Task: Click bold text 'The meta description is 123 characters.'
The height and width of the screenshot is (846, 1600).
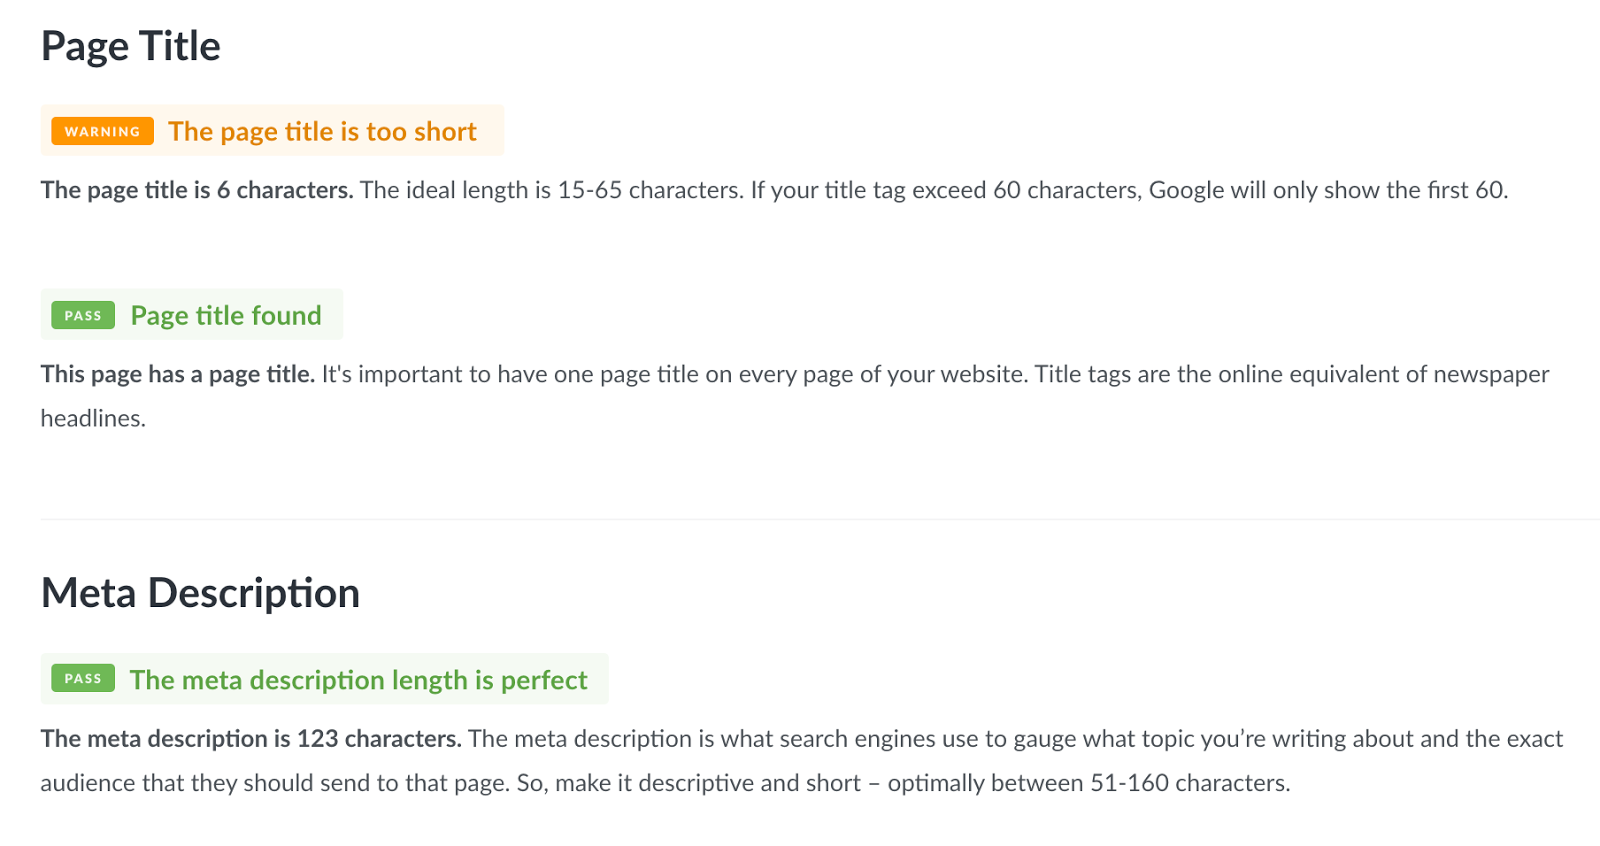Action: (x=251, y=739)
